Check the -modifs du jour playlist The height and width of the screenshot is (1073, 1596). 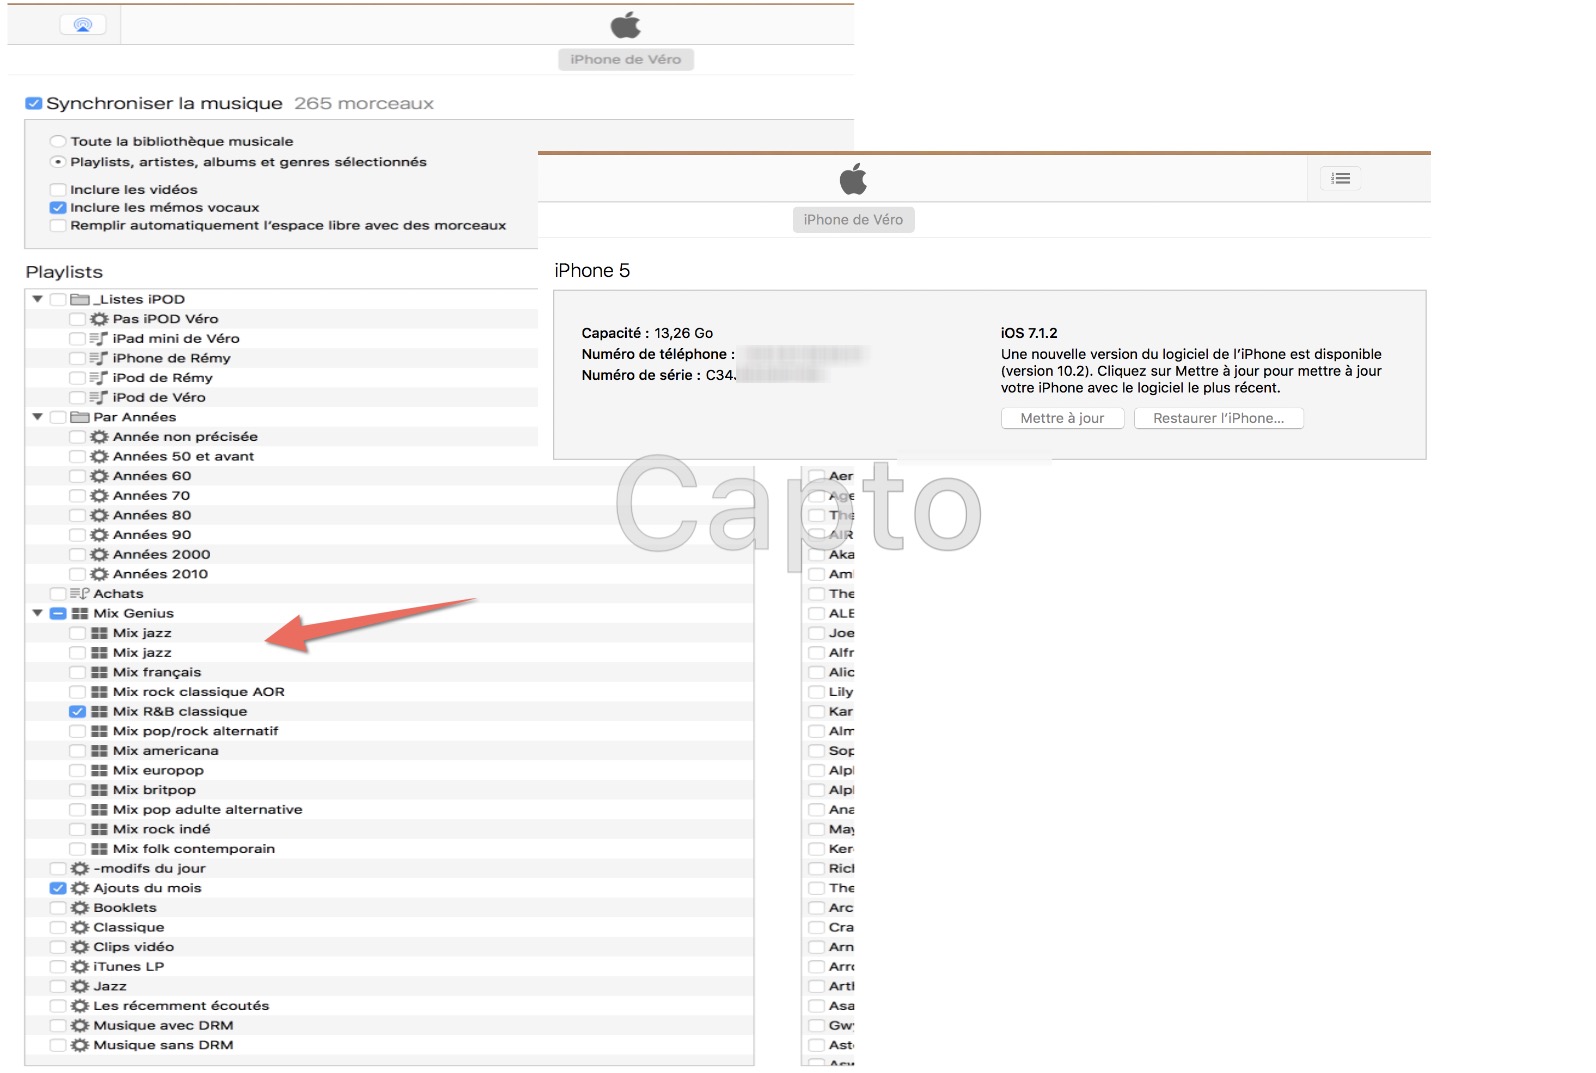tap(58, 868)
